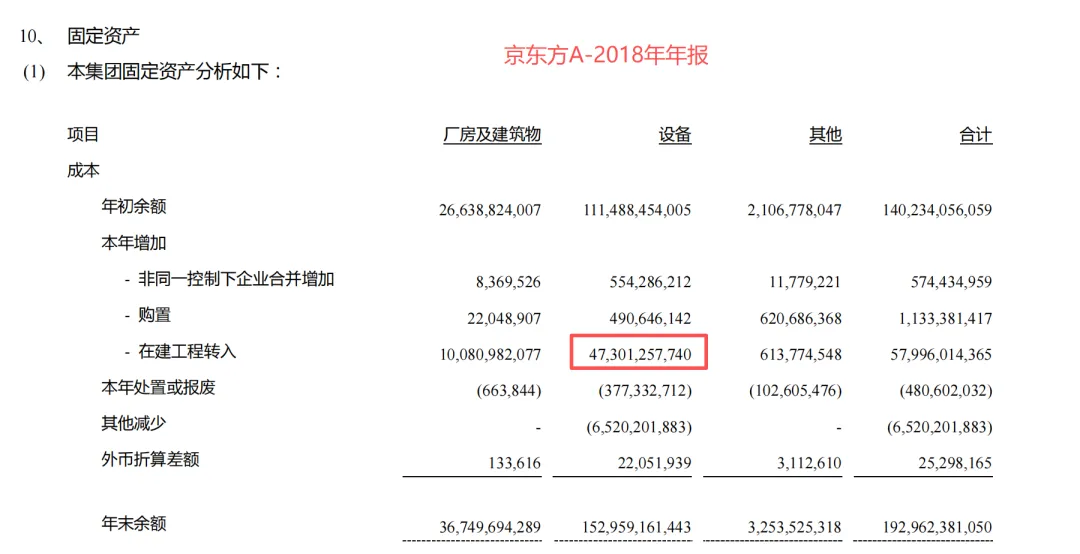1080x554 pixels.
Task: Click the row label '购置'
Action: 154,315
